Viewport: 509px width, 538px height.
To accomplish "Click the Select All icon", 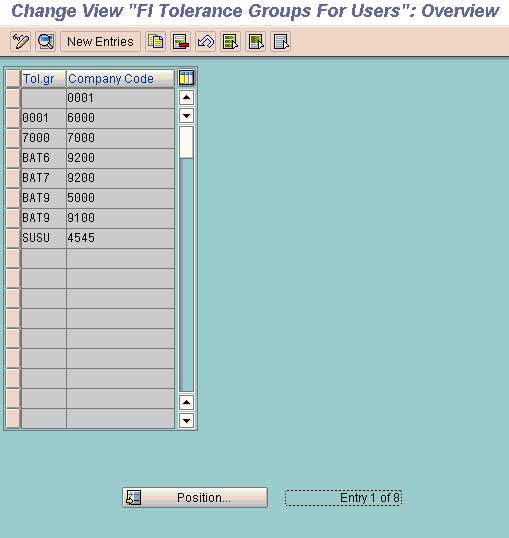I will coord(230,42).
